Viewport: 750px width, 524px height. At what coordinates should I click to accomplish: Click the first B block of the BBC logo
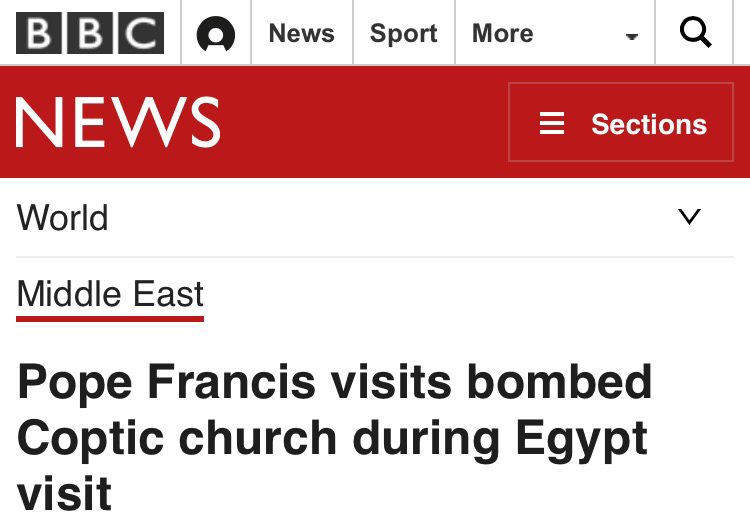(x=39, y=34)
